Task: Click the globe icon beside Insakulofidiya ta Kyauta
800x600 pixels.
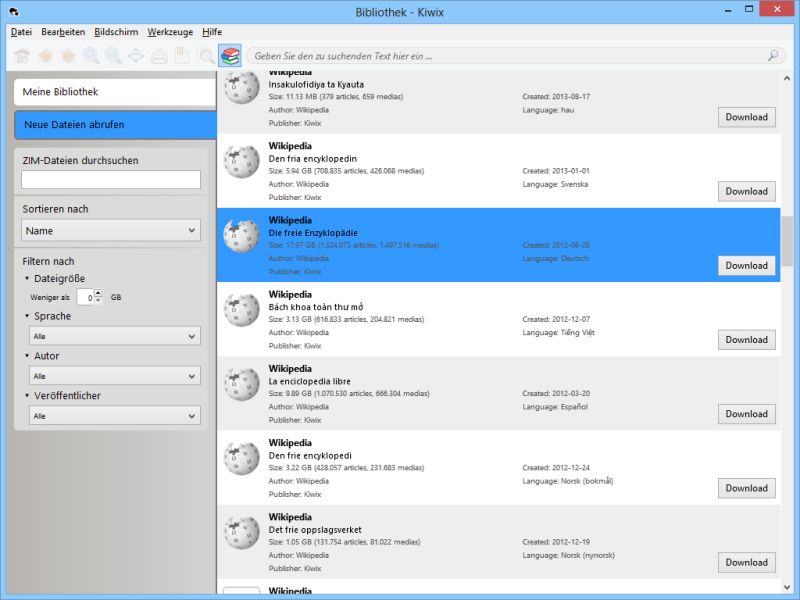Action: pos(242,88)
